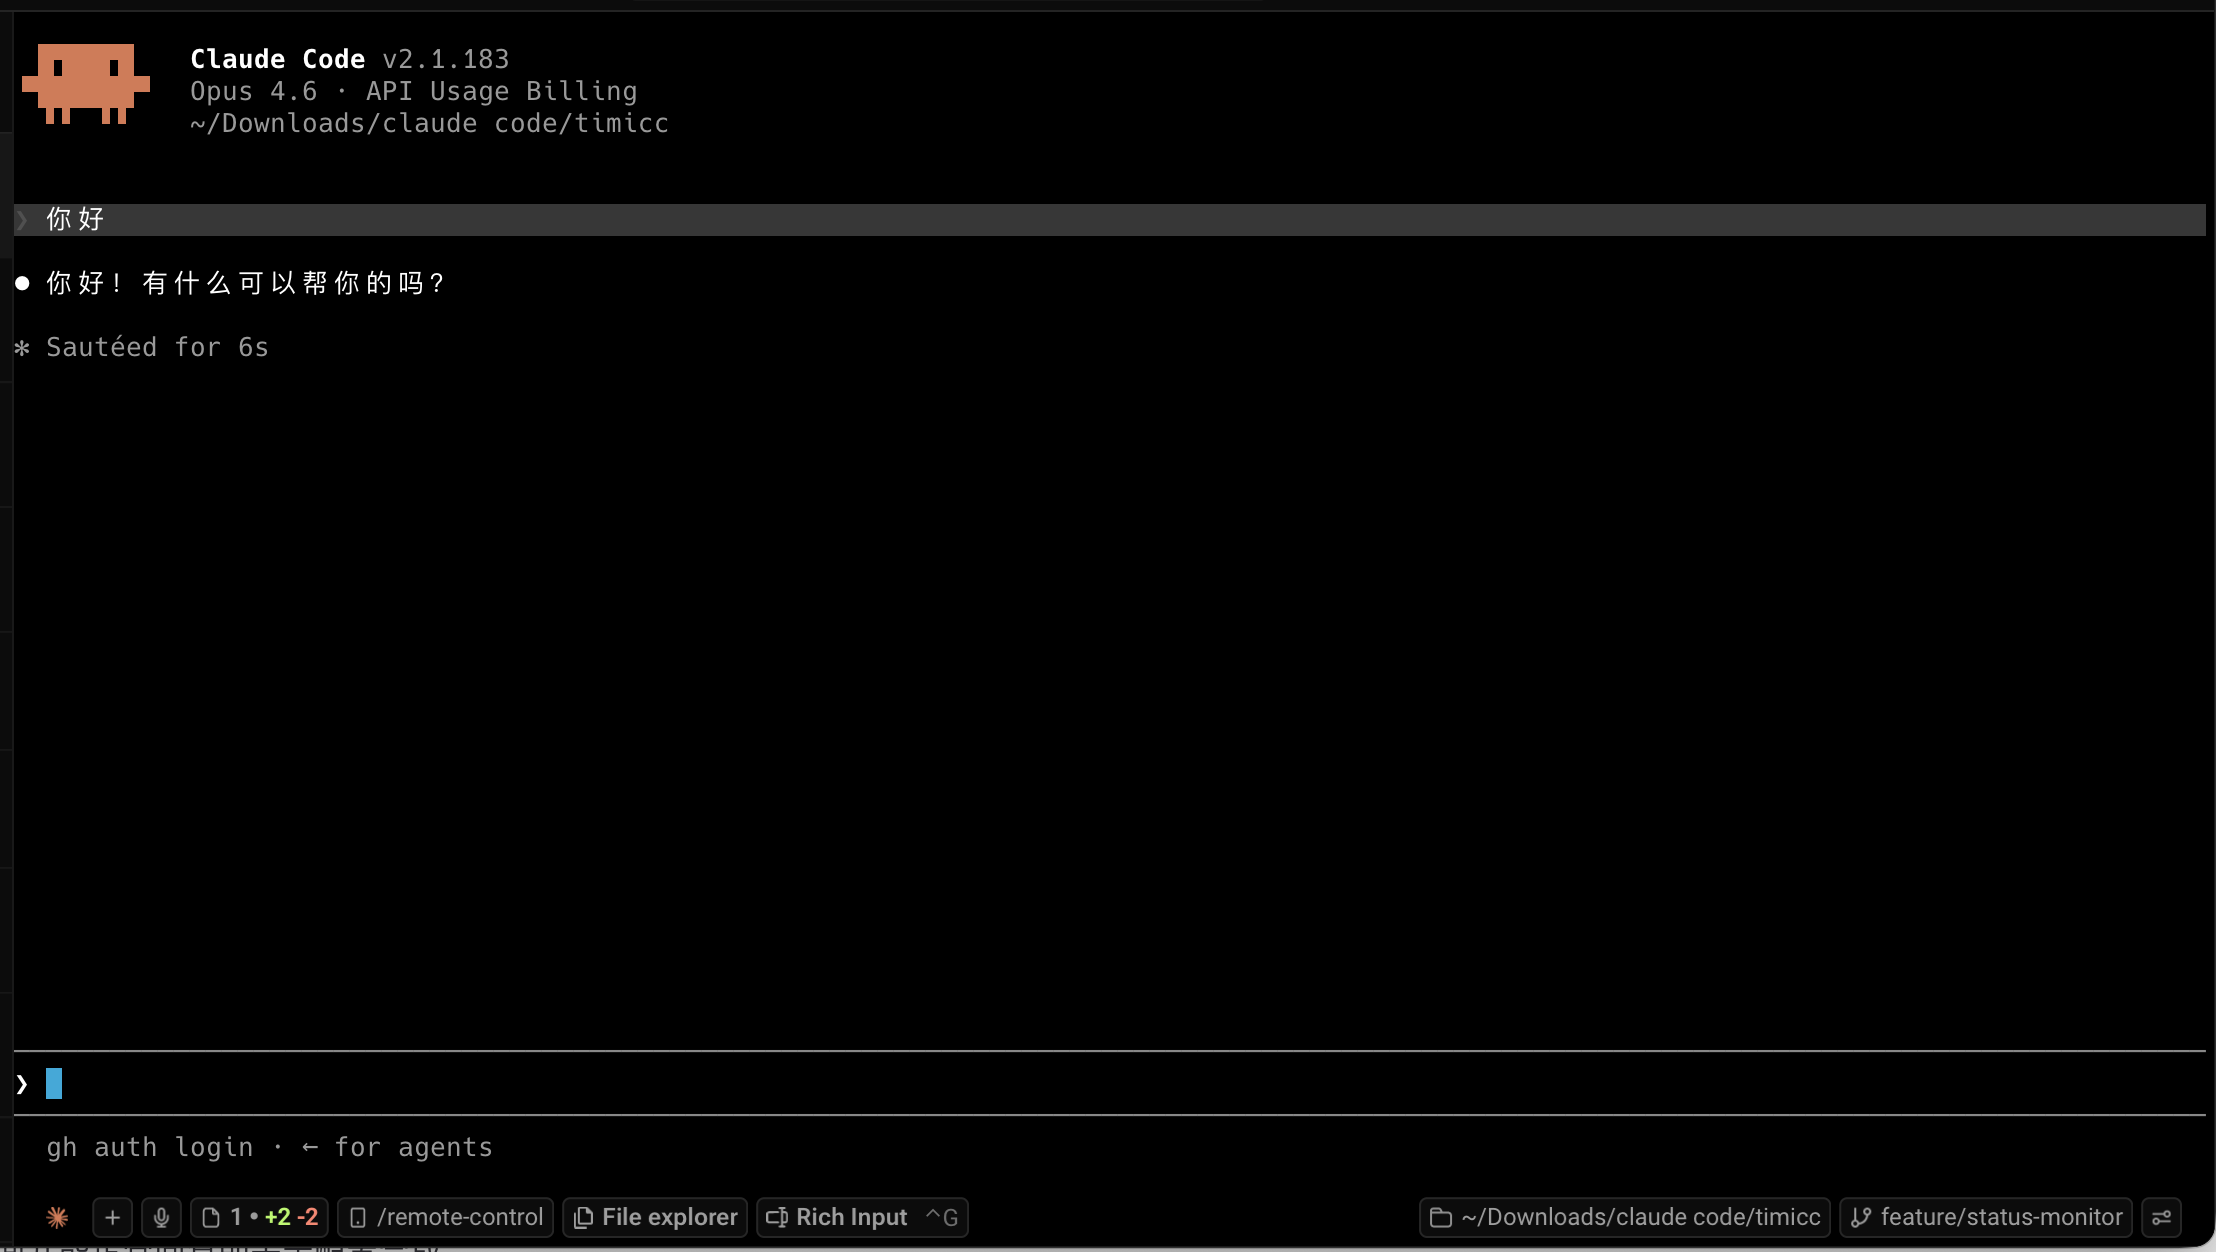The height and width of the screenshot is (1252, 2216).
Task: Open the sliders settings icon in the bottom bar
Action: tap(2161, 1217)
